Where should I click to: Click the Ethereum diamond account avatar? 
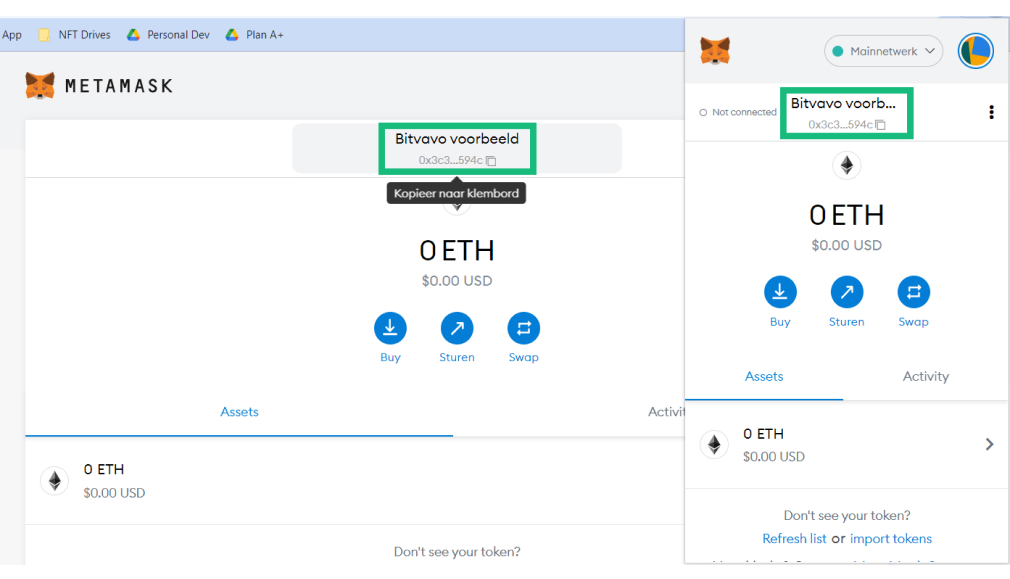pos(847,165)
